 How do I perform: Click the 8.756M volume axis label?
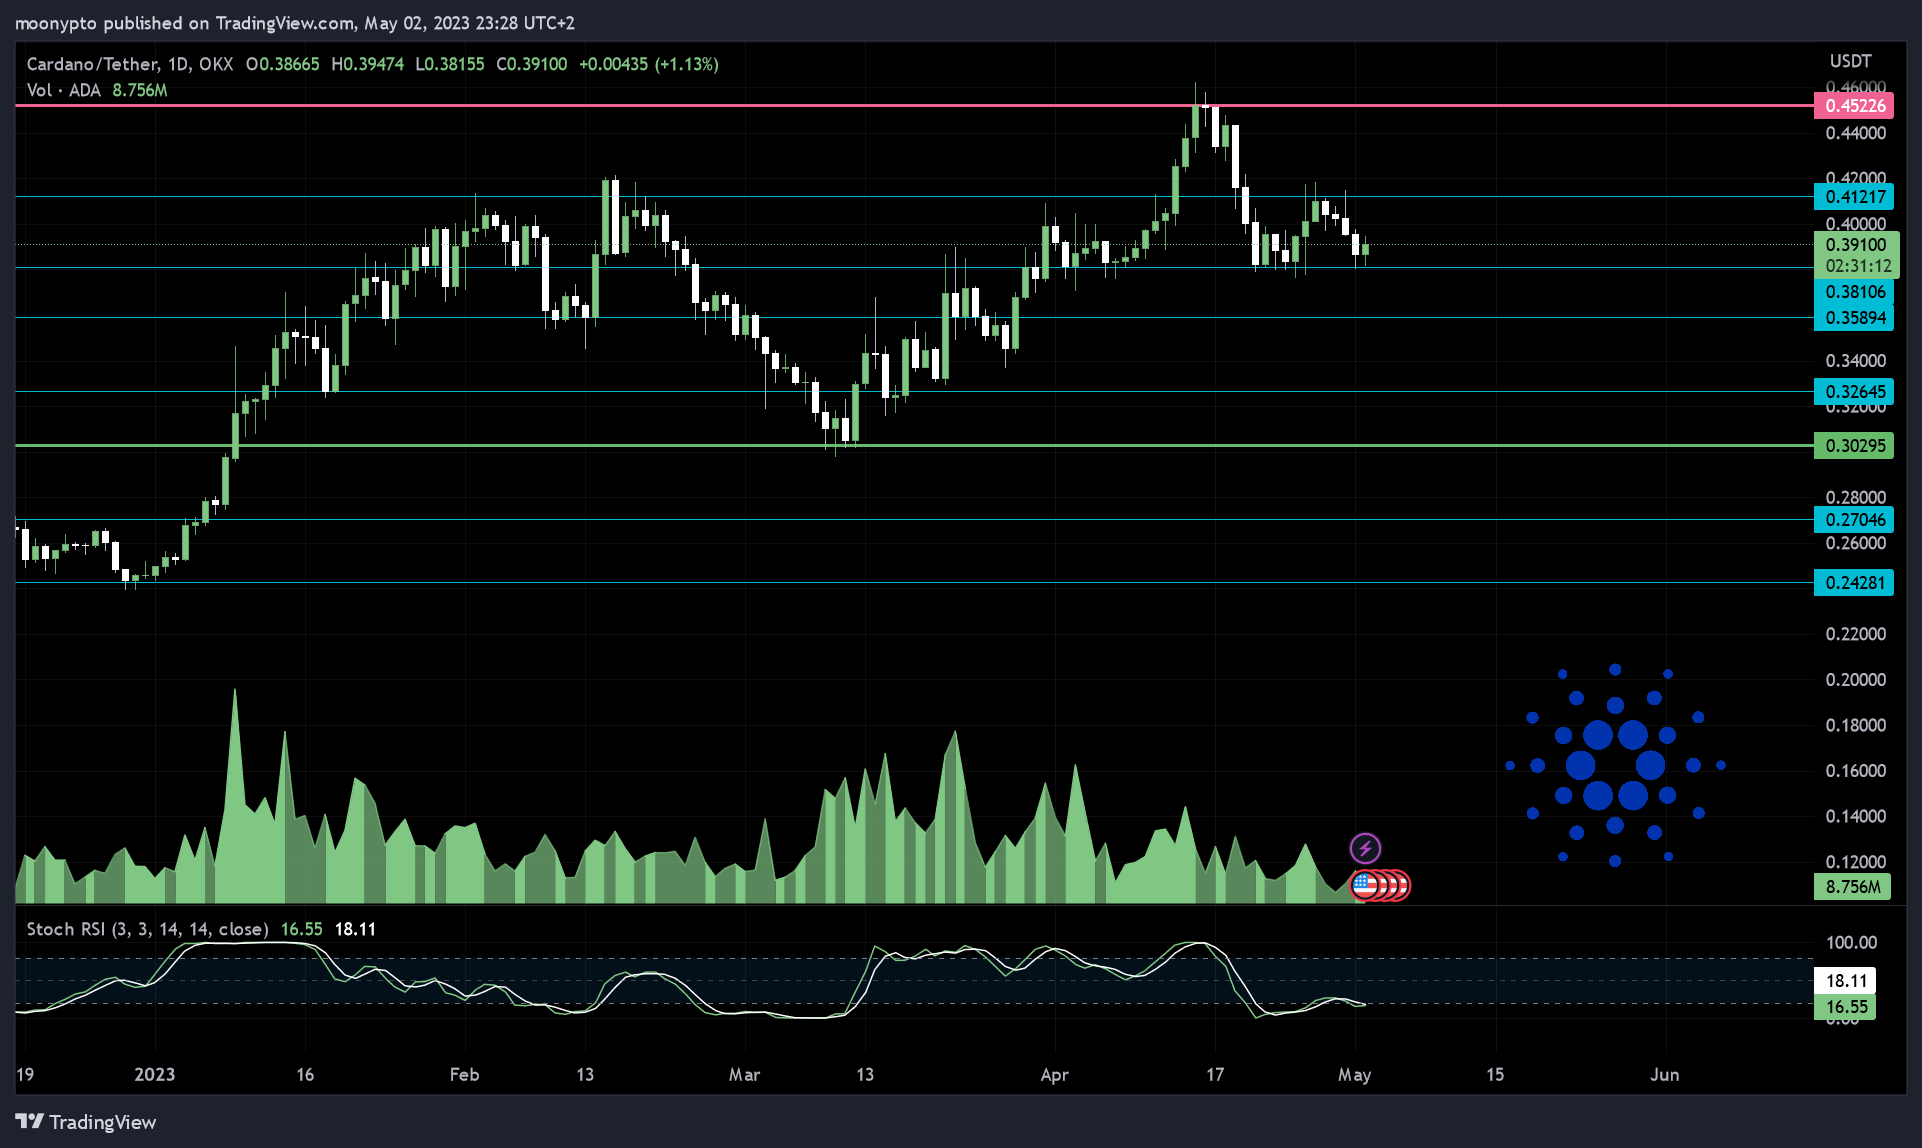[1852, 887]
